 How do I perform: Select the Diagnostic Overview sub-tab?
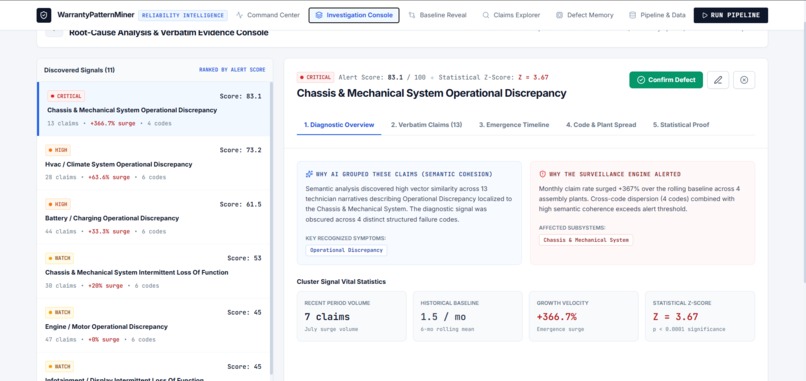coord(339,124)
